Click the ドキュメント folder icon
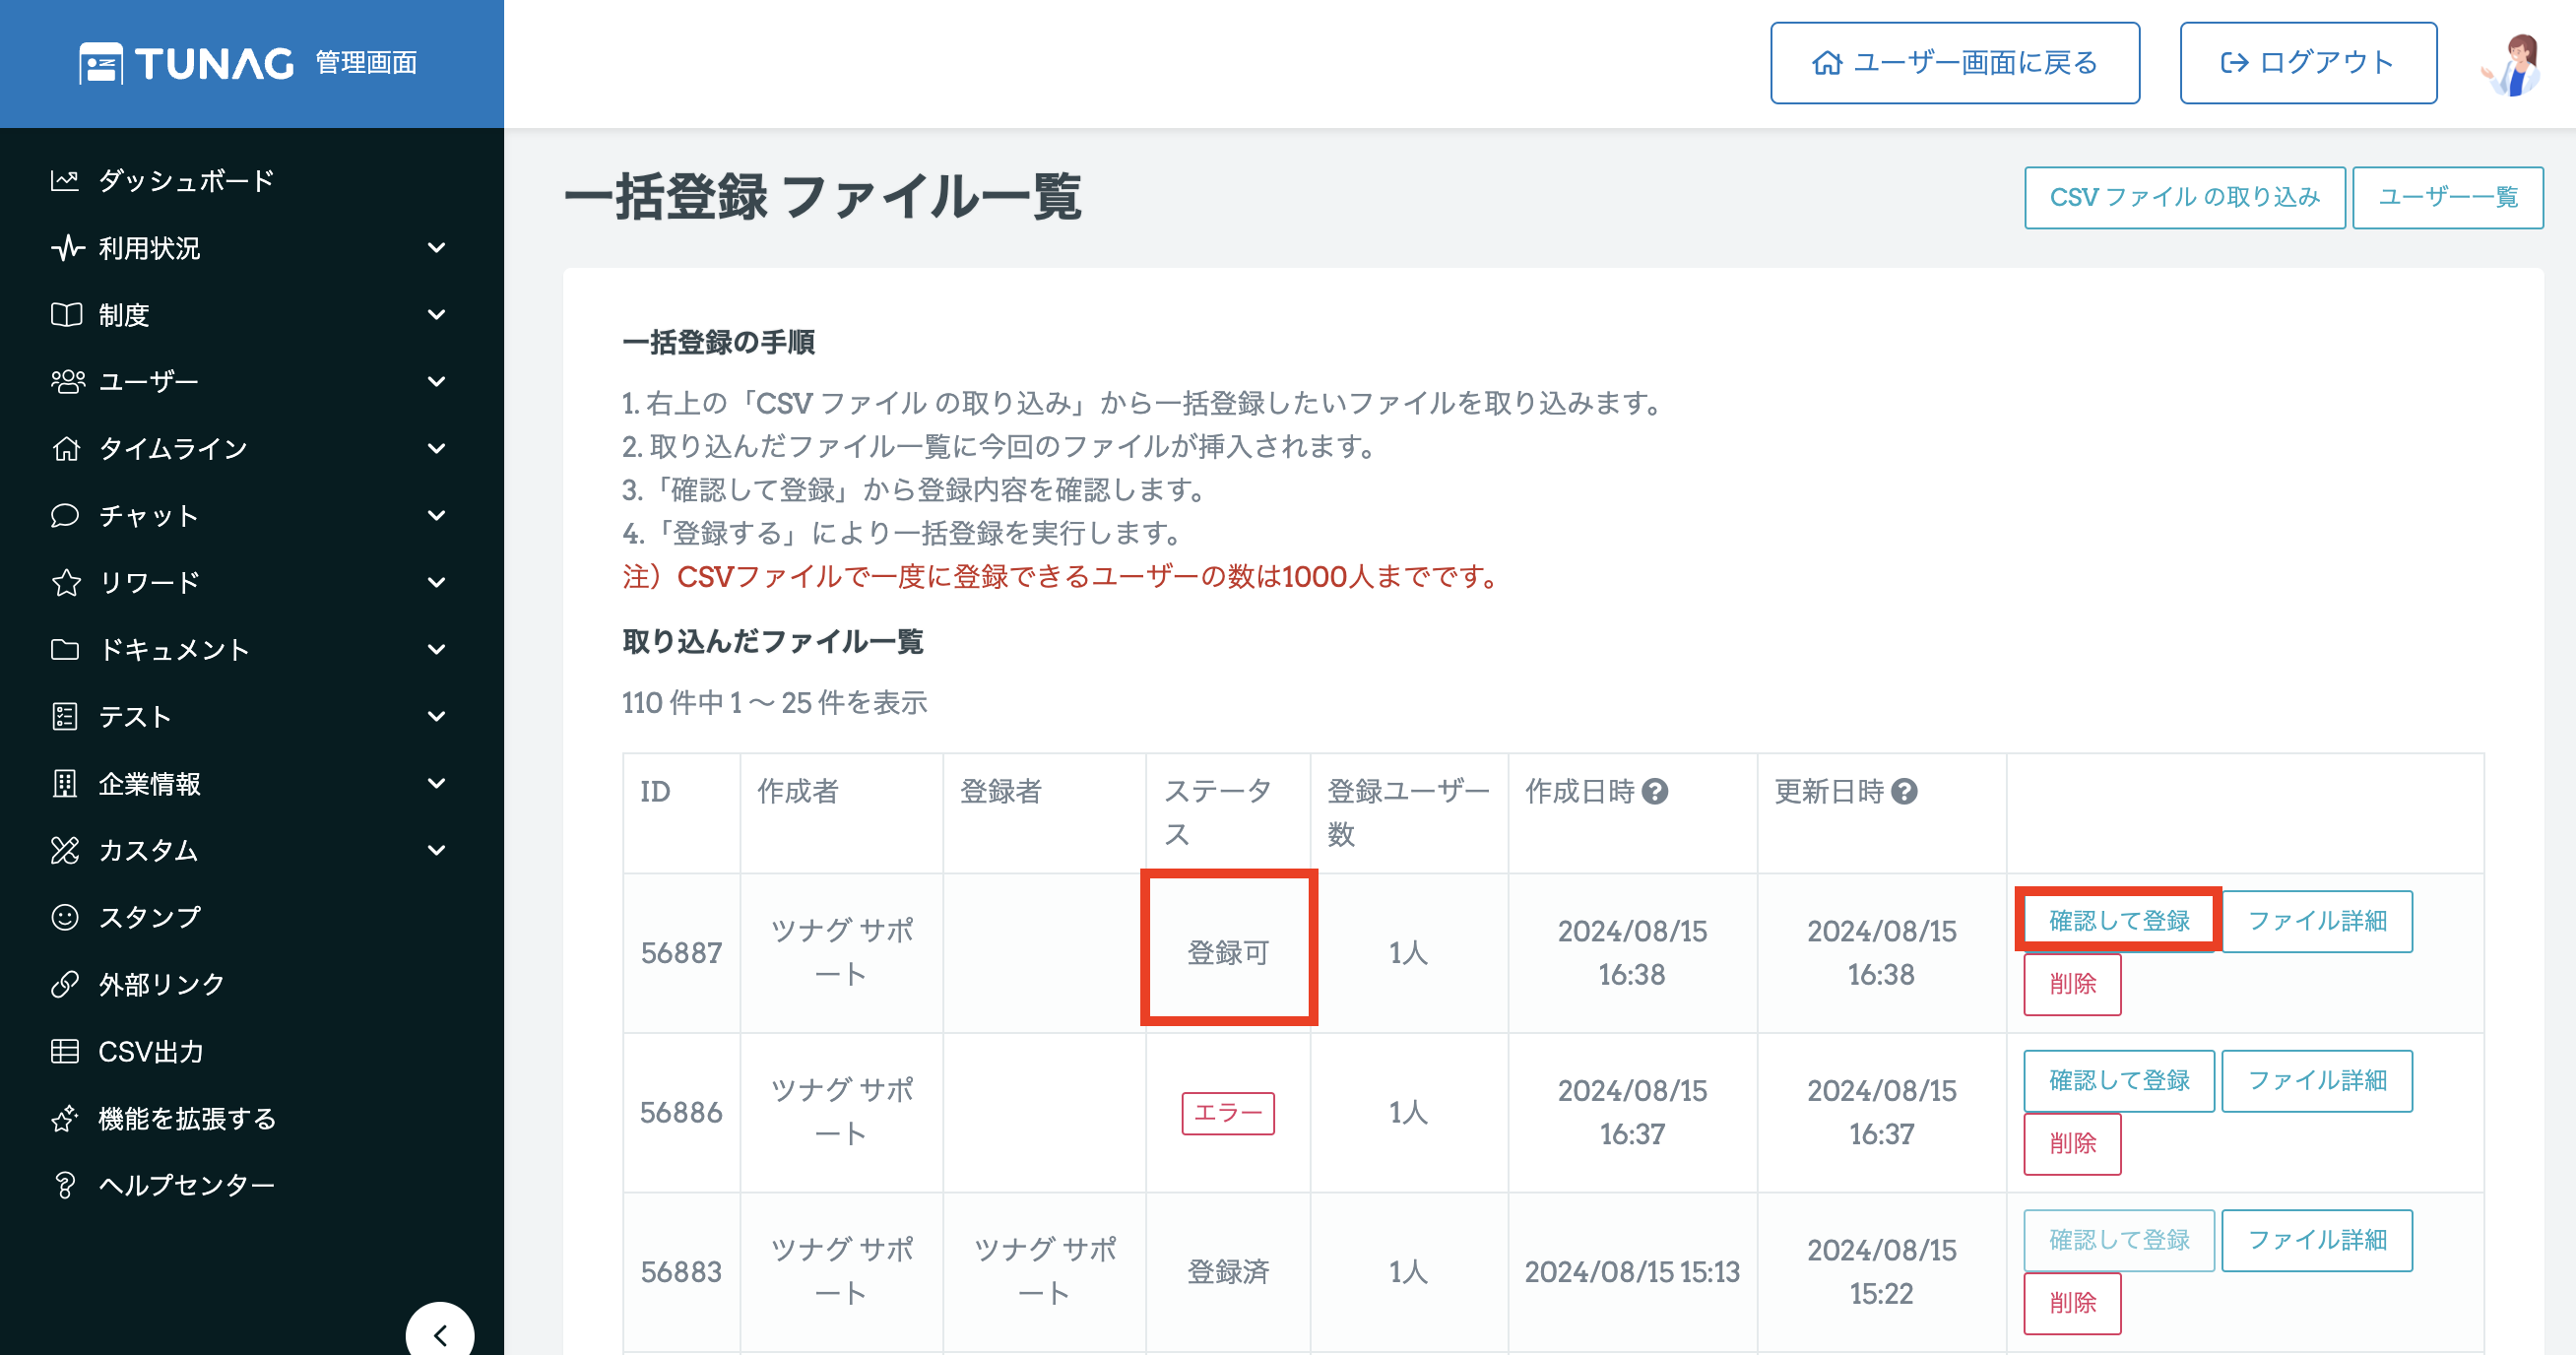2576x1355 pixels. click(65, 650)
